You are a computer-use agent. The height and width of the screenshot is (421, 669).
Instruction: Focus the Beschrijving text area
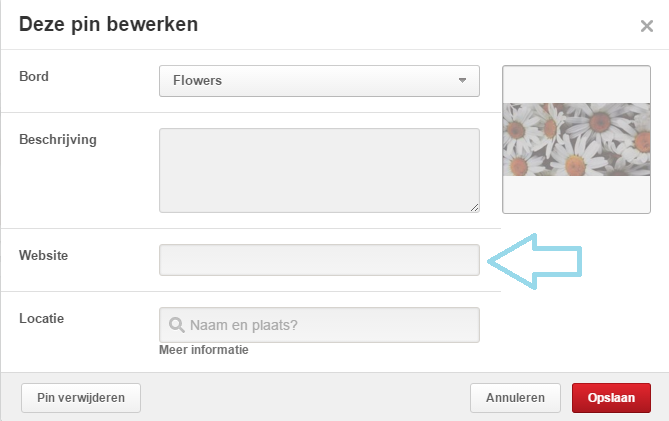click(319, 170)
